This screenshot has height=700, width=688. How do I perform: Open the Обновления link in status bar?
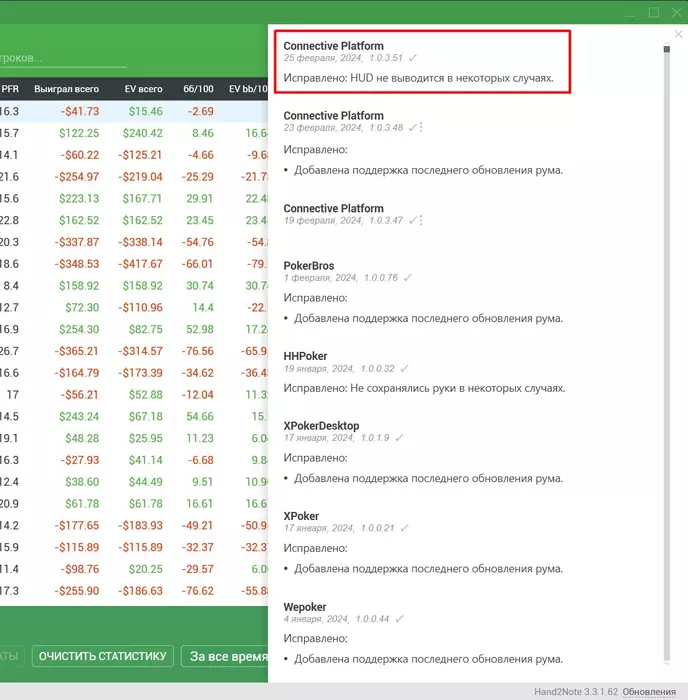click(649, 692)
